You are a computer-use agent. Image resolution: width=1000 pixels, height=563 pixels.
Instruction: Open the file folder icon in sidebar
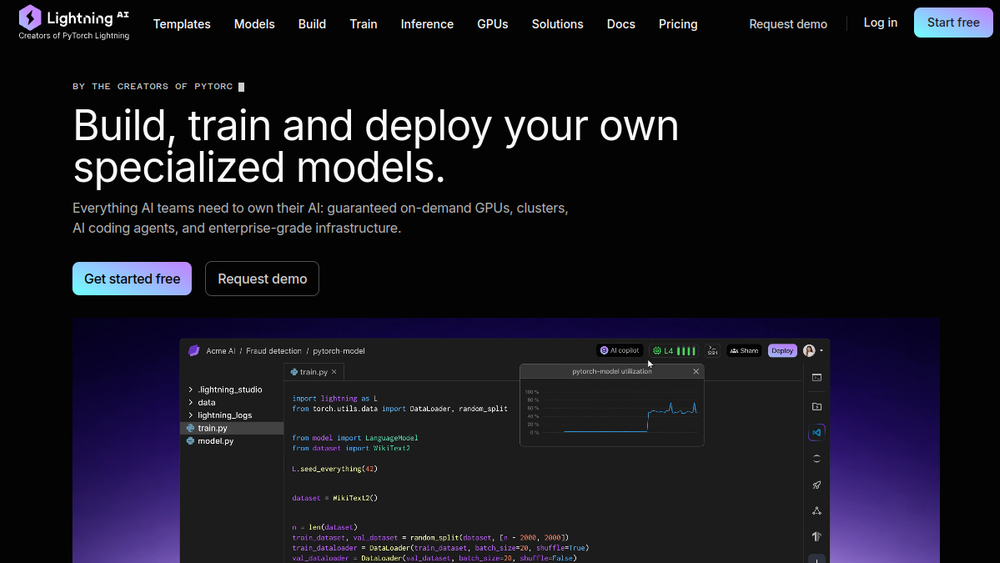[816, 406]
